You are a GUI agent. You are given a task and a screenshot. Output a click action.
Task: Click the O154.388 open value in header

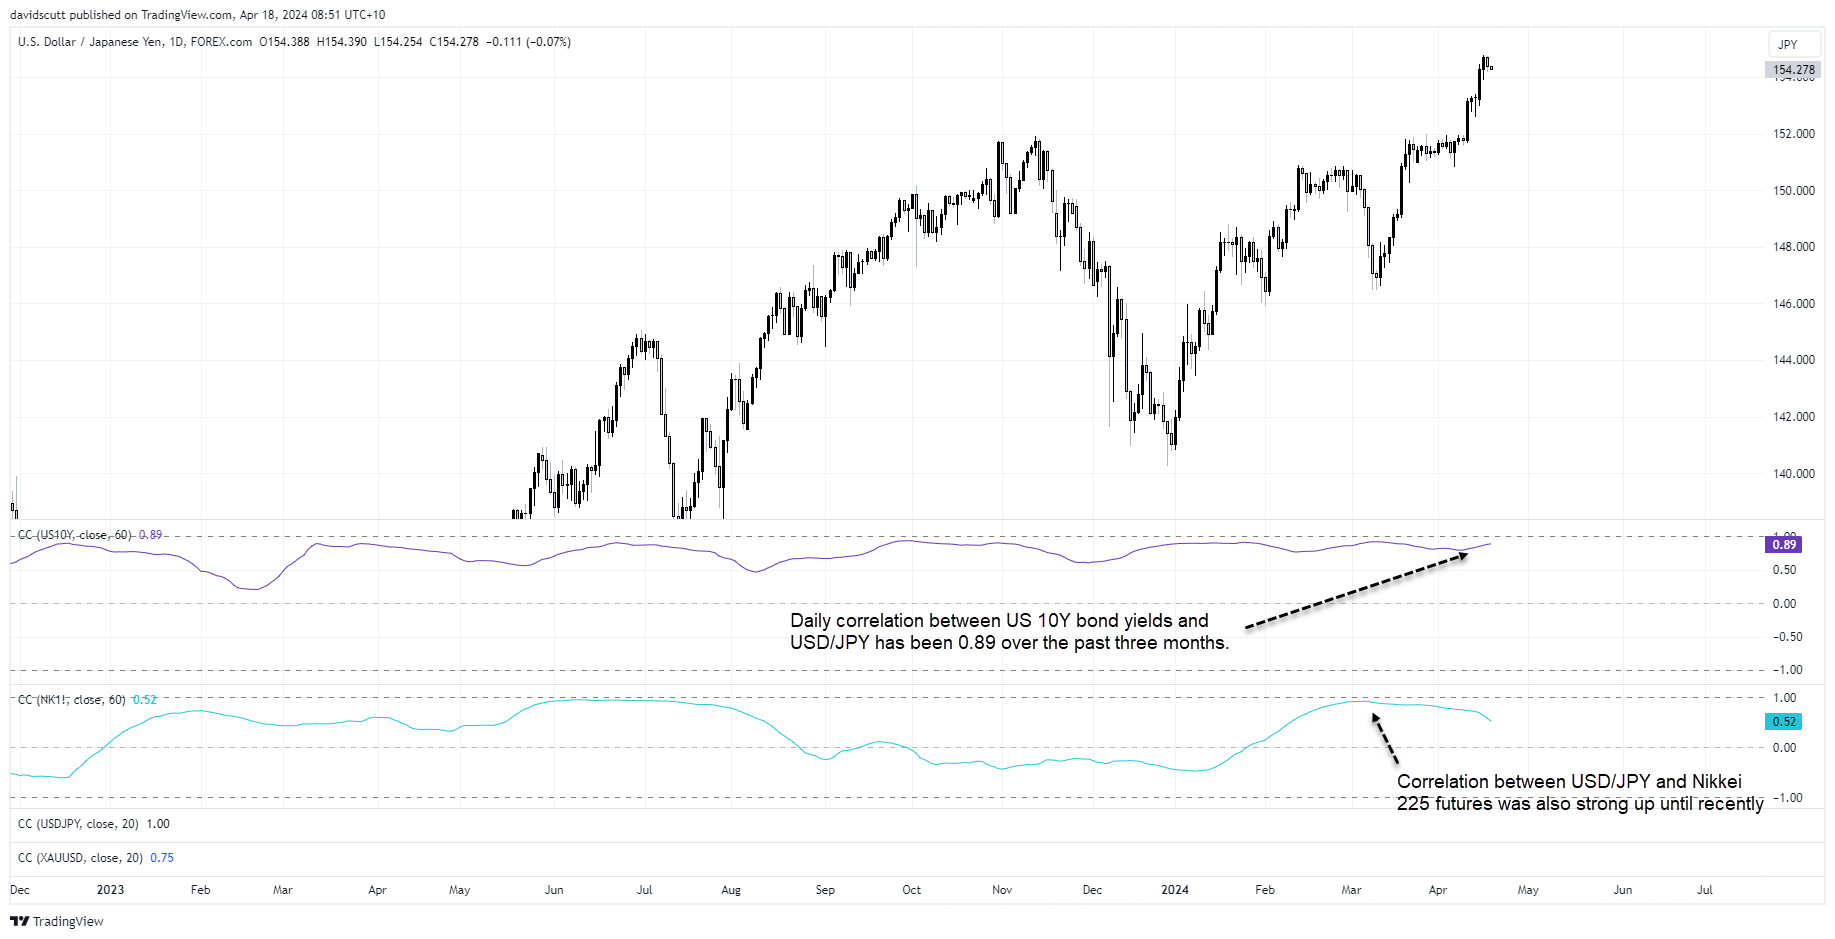(284, 42)
